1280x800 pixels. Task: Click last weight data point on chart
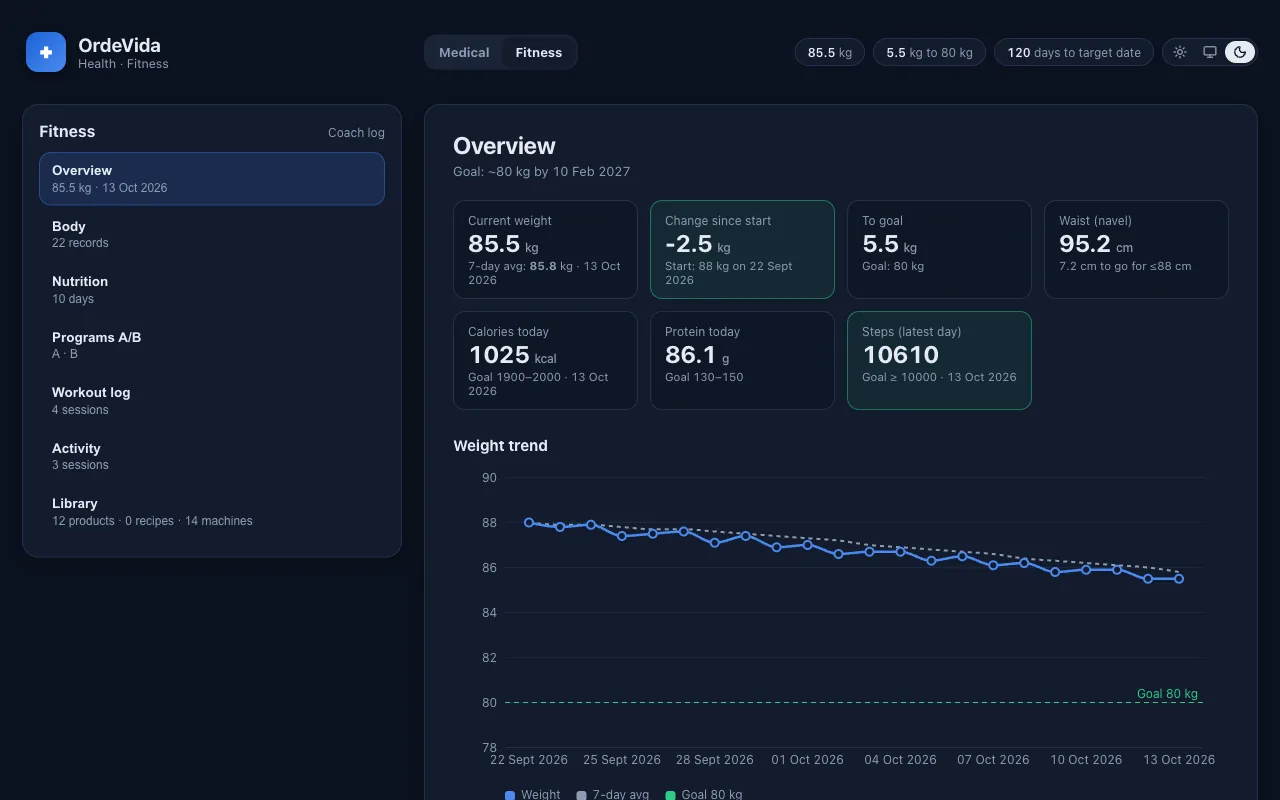(x=1179, y=579)
